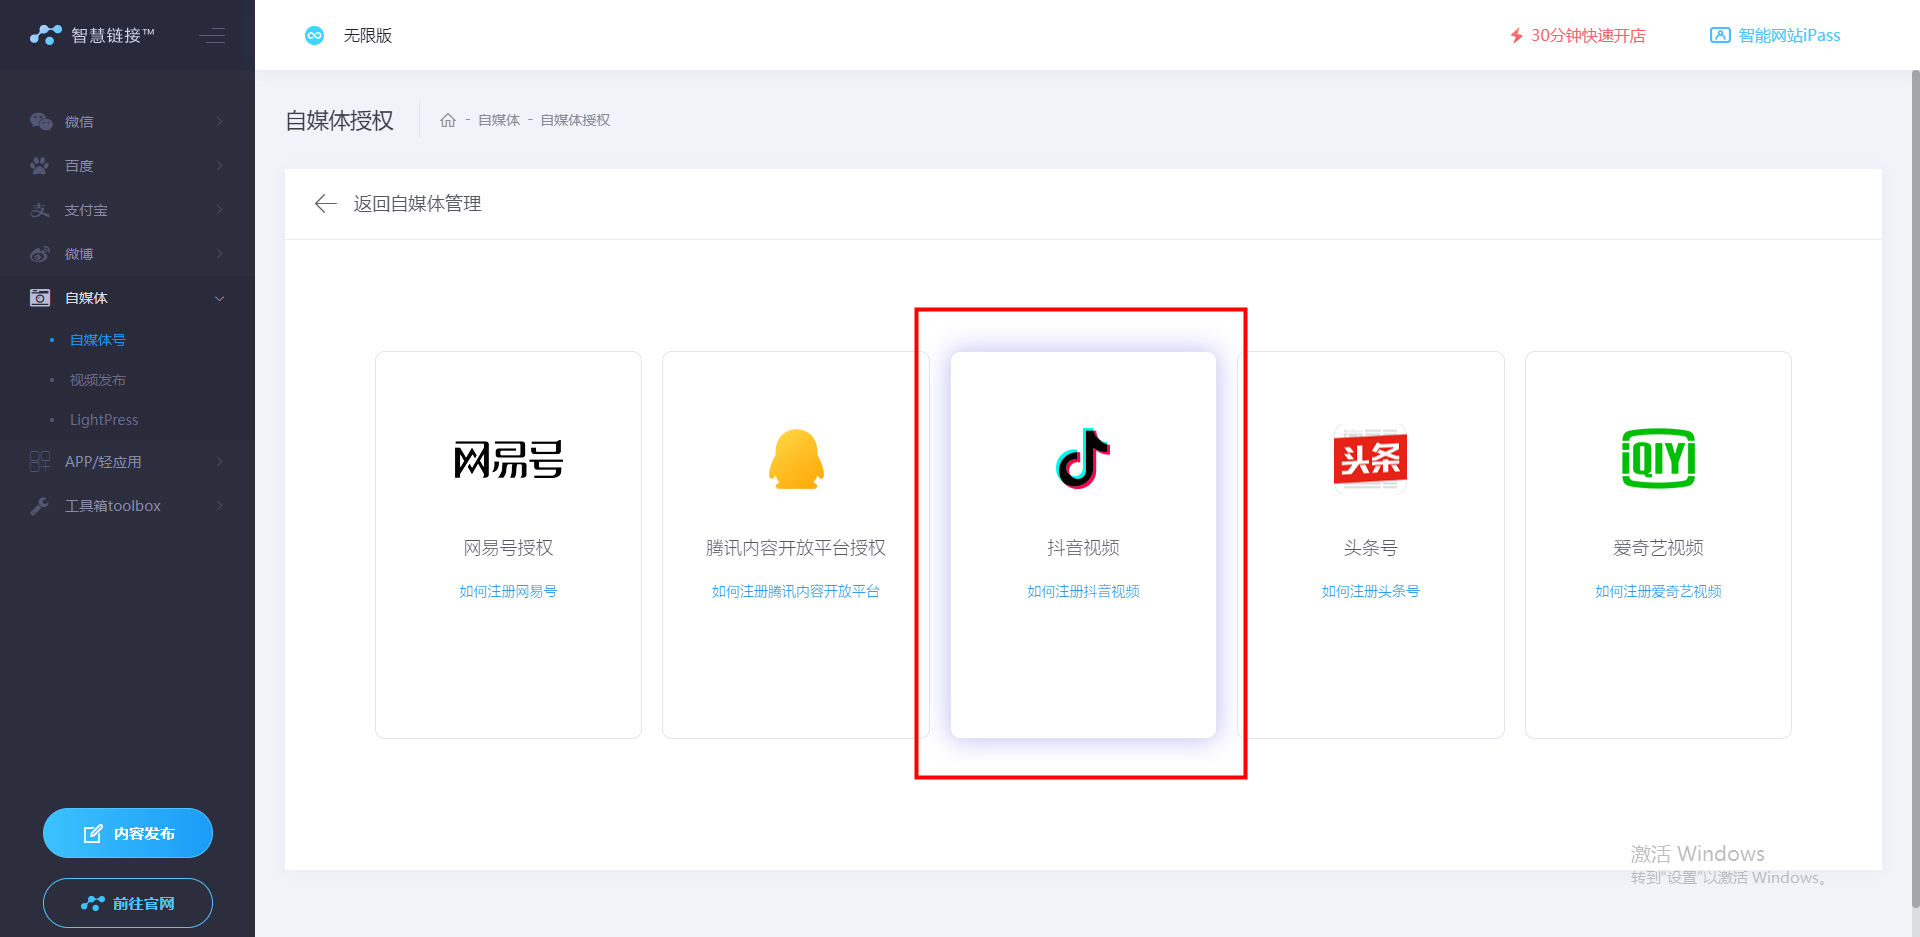Open the 自媒体号 submenu item
The image size is (1920, 937).
[98, 340]
